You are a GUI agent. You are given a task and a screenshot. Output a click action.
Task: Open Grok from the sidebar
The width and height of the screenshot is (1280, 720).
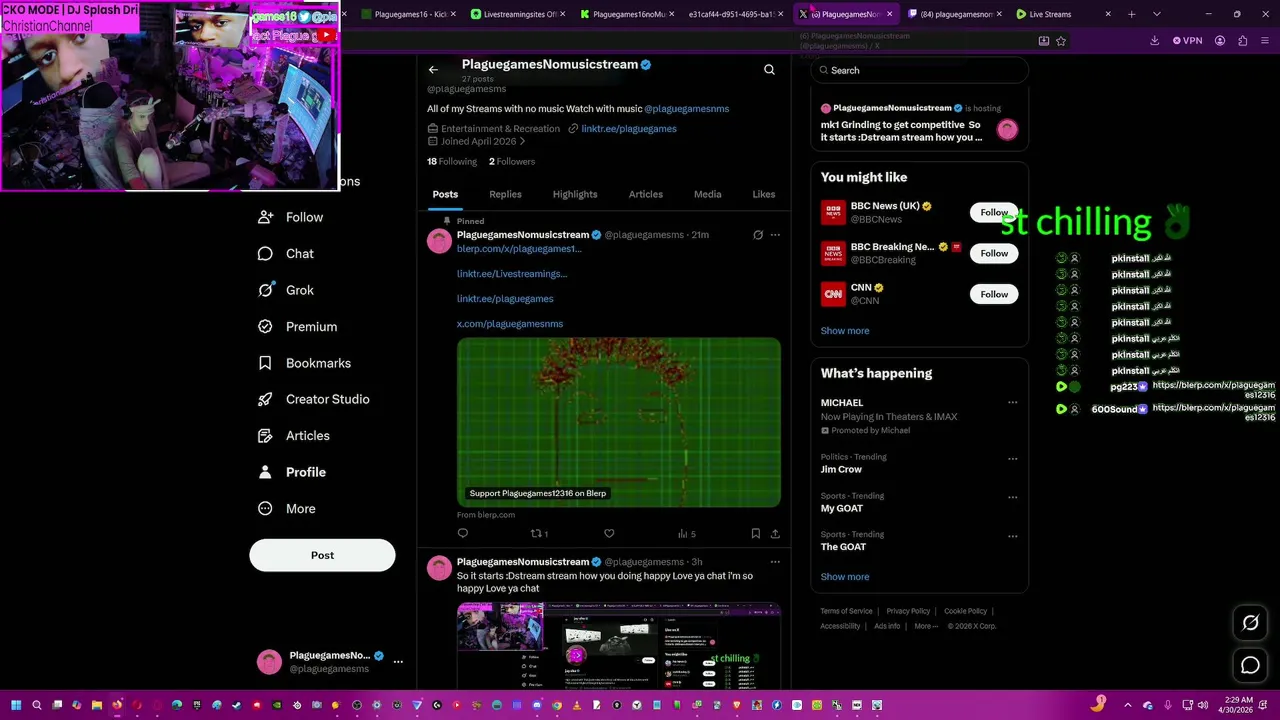(286, 290)
